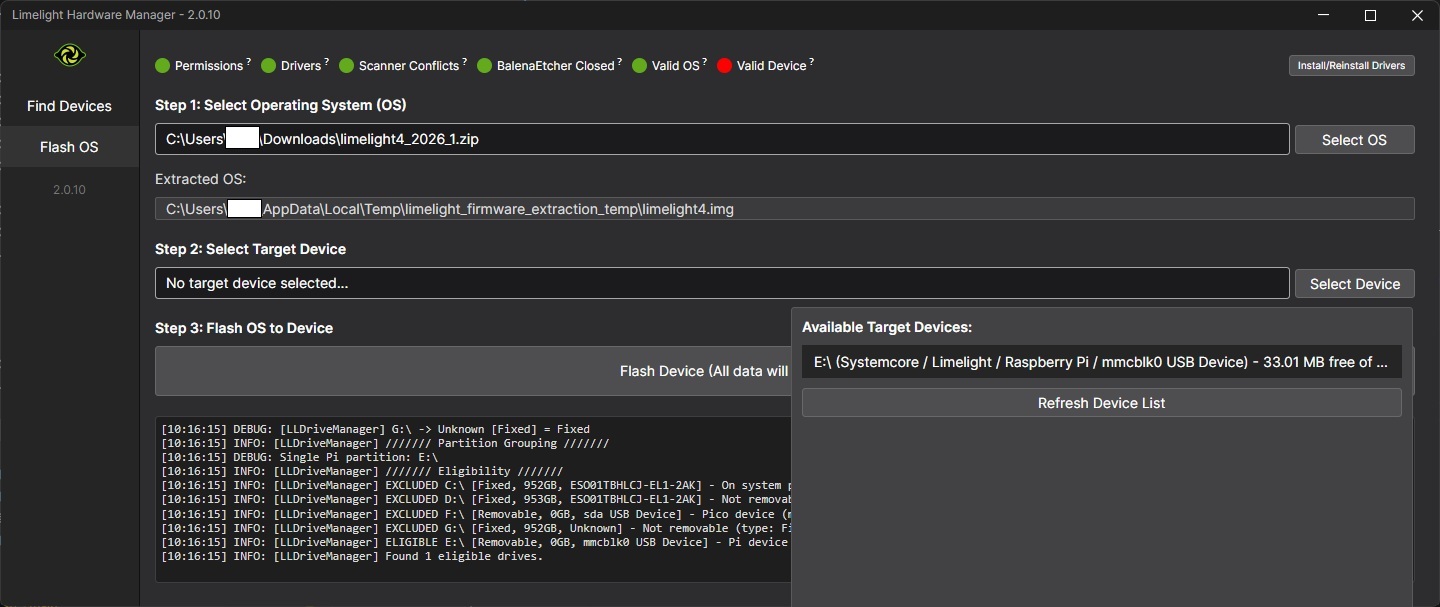Viewport: 1440px width, 607px height.
Task: Maximize the Limelight Hardware Manager window
Action: pyautogui.click(x=1370, y=15)
